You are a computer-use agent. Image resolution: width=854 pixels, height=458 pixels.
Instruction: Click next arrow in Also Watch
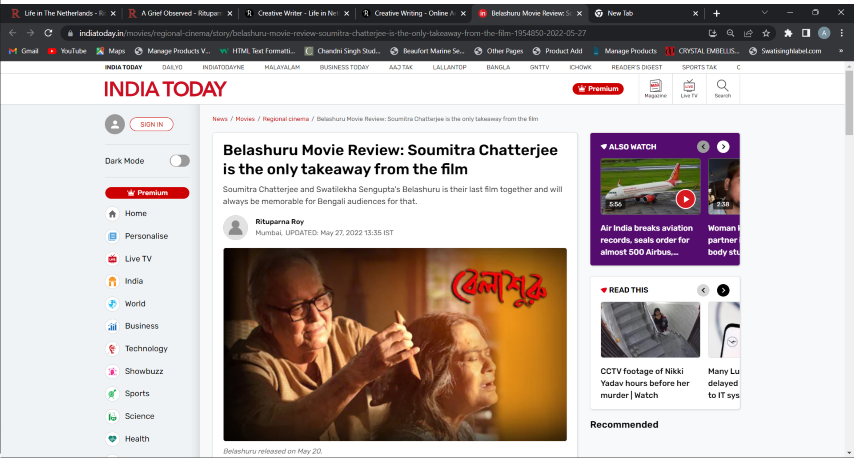pyautogui.click(x=723, y=146)
